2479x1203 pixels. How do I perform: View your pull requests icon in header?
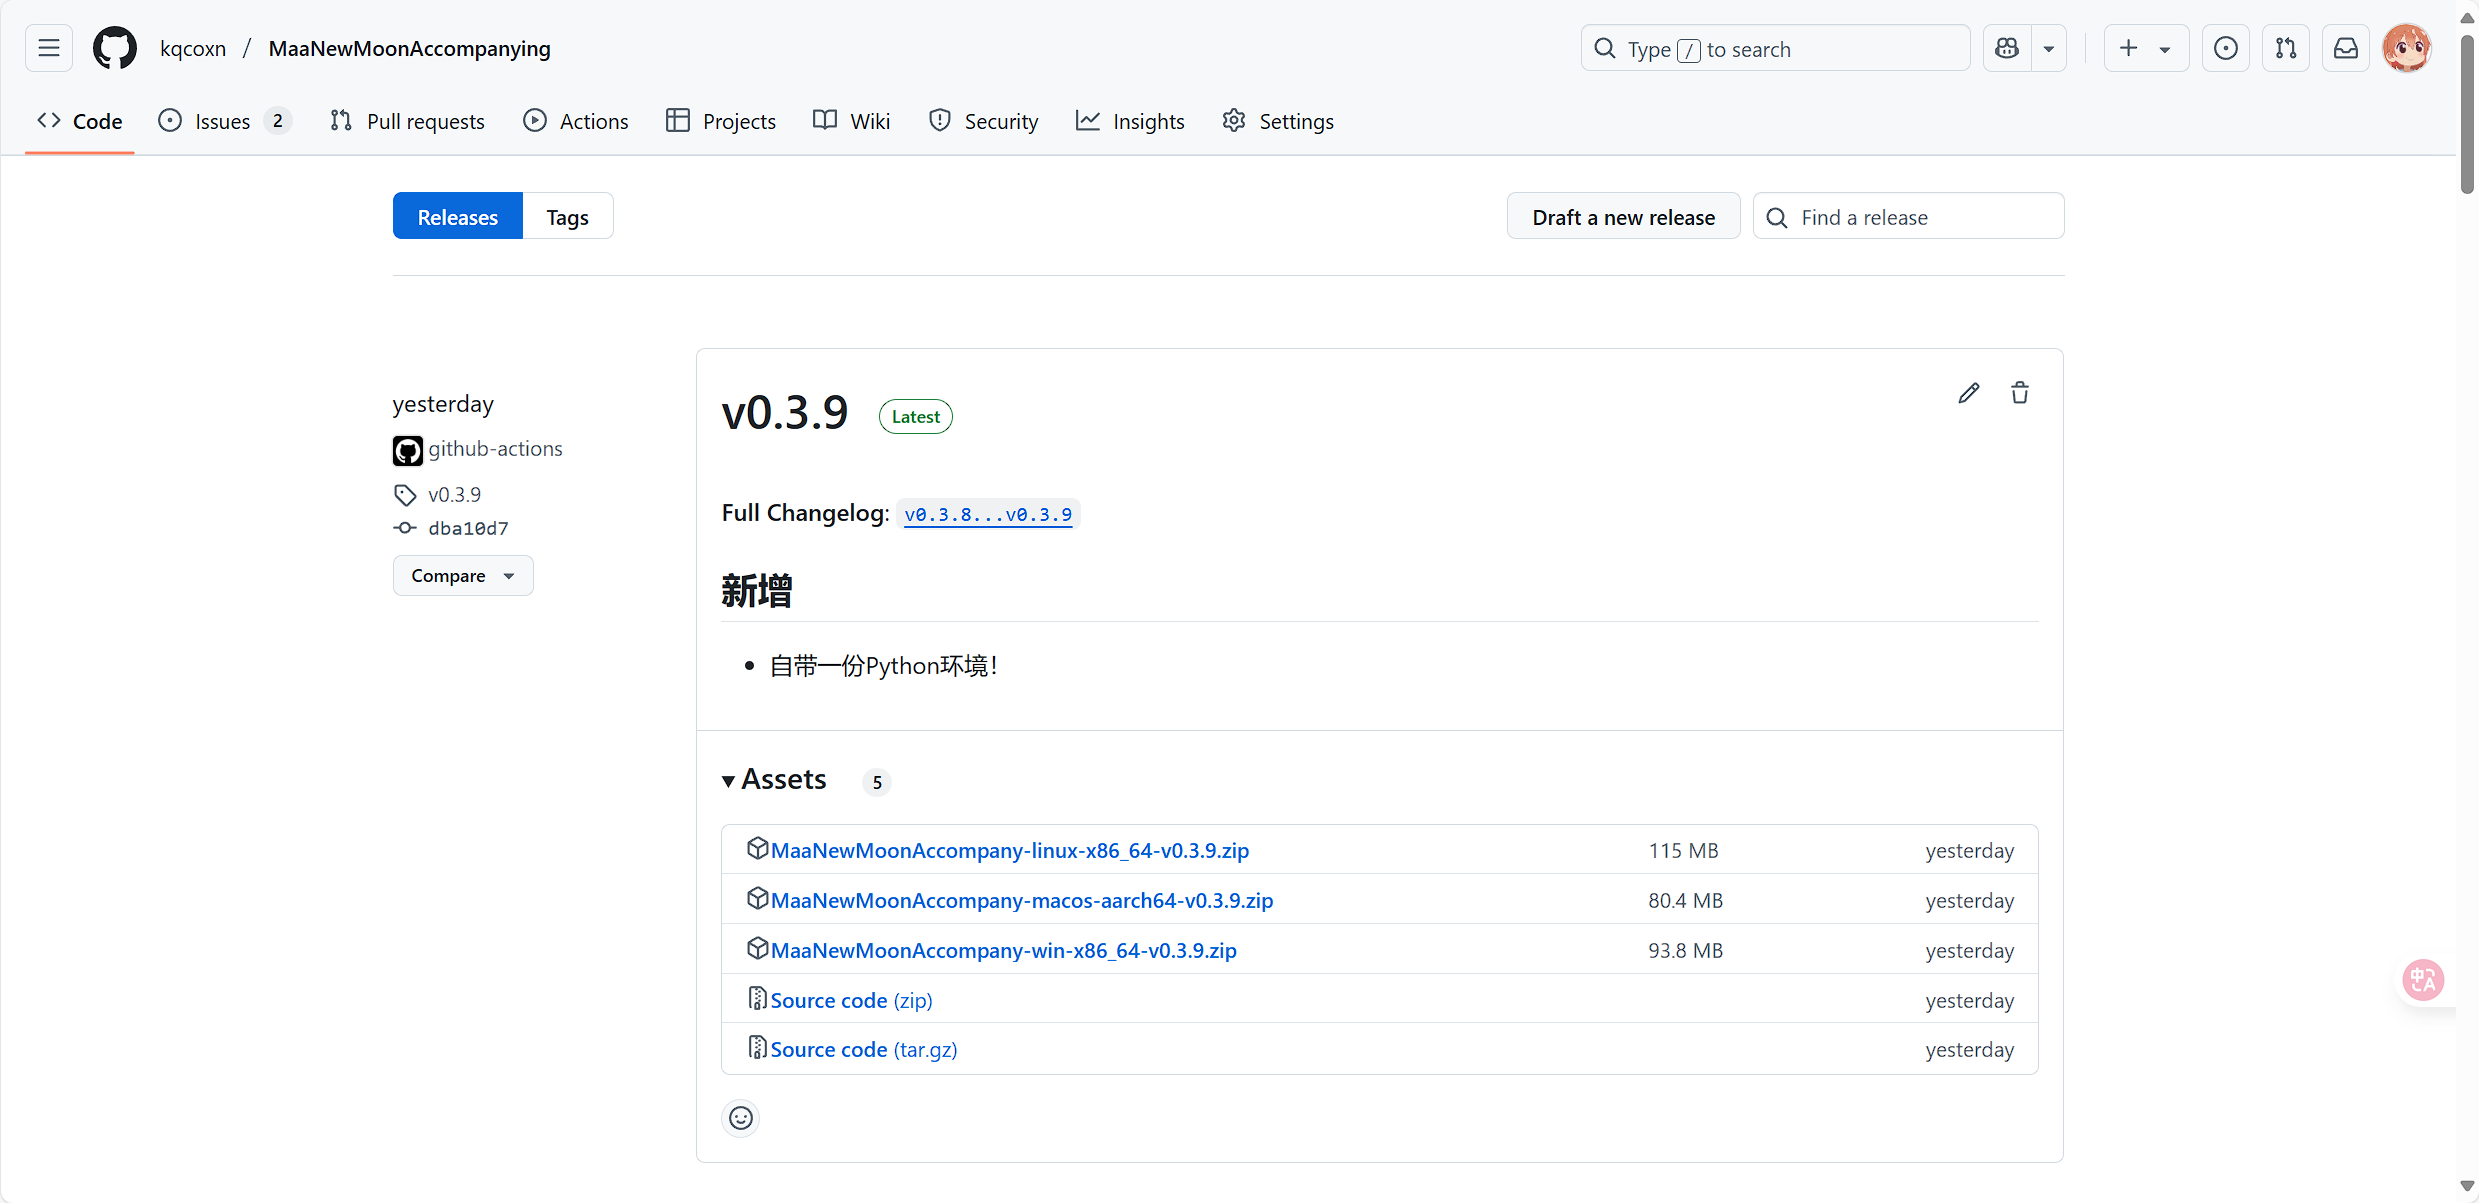point(2286,48)
